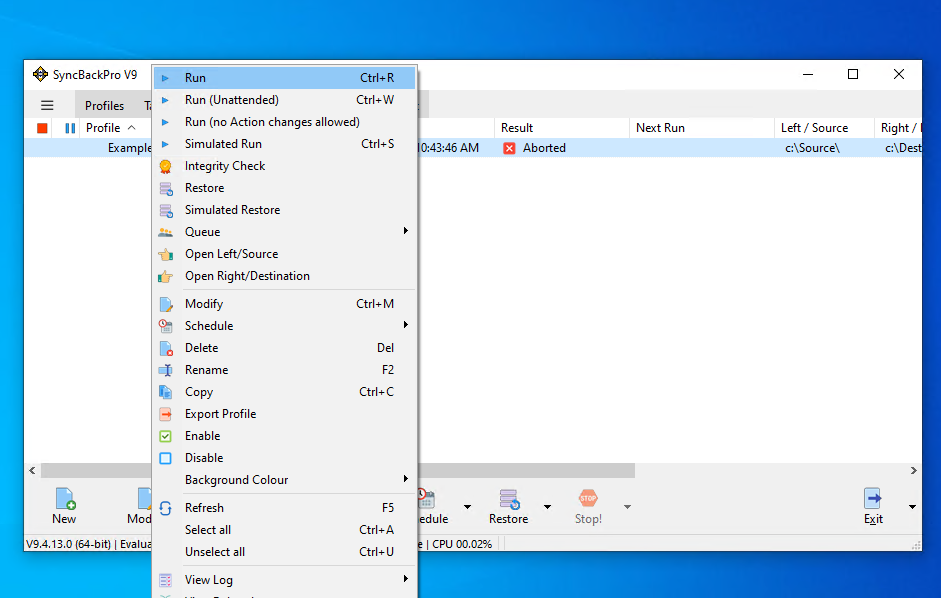Image resolution: width=941 pixels, height=598 pixels.
Task: Maximize the SyncBackPro window
Action: tap(853, 74)
